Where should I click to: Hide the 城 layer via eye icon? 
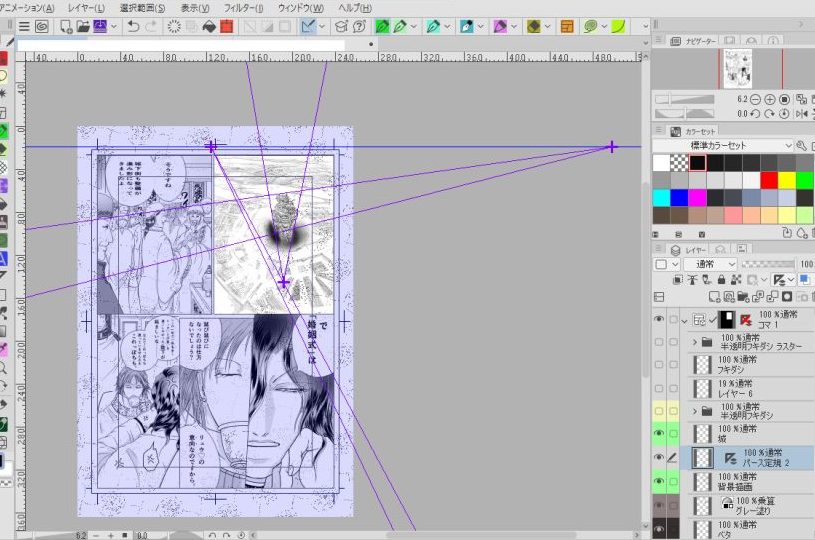click(x=659, y=433)
